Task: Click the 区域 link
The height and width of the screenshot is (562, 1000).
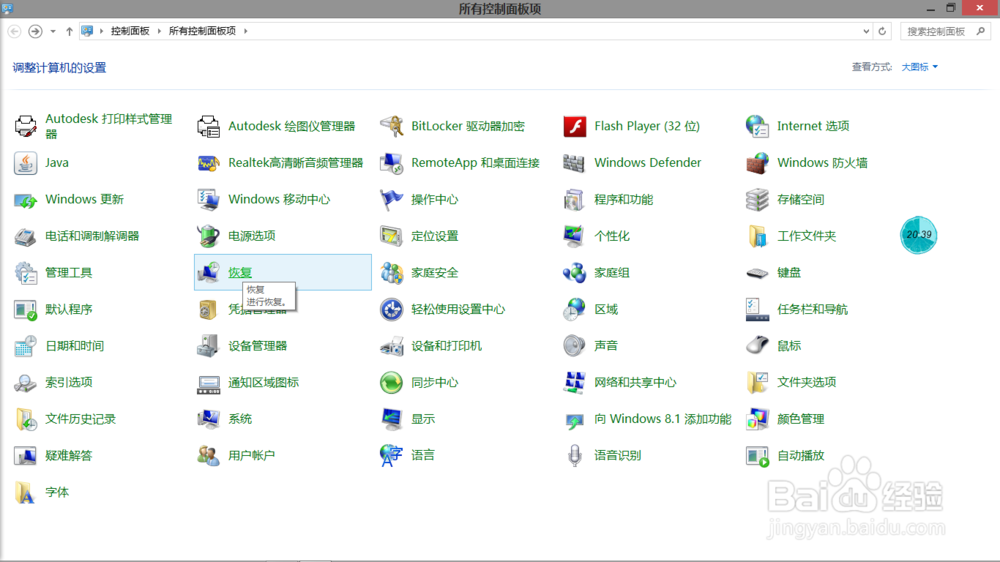Action: point(606,309)
